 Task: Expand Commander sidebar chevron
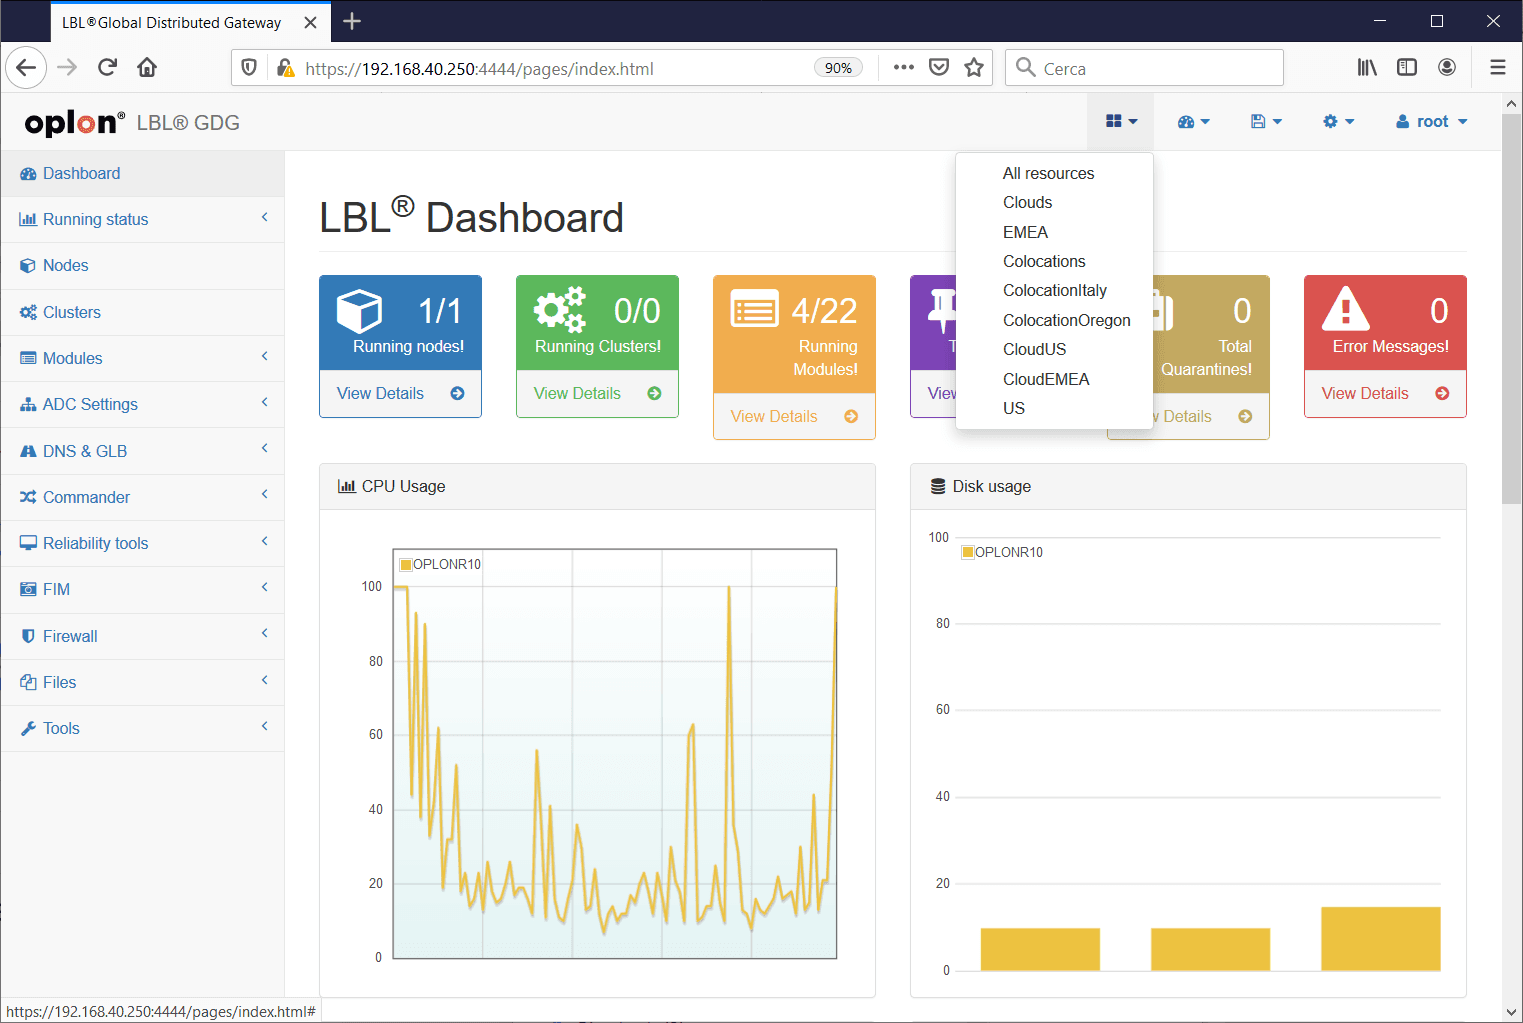pos(265,494)
